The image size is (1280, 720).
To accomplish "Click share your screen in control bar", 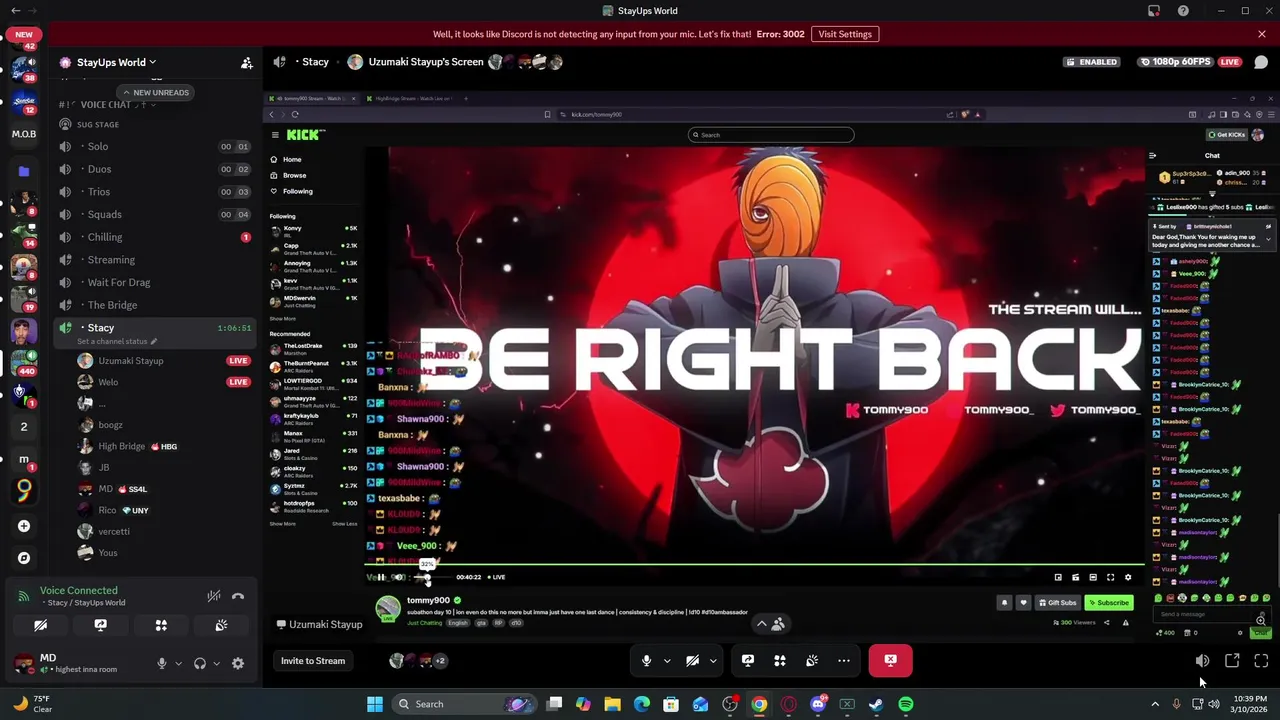I will pyautogui.click(x=747, y=660).
